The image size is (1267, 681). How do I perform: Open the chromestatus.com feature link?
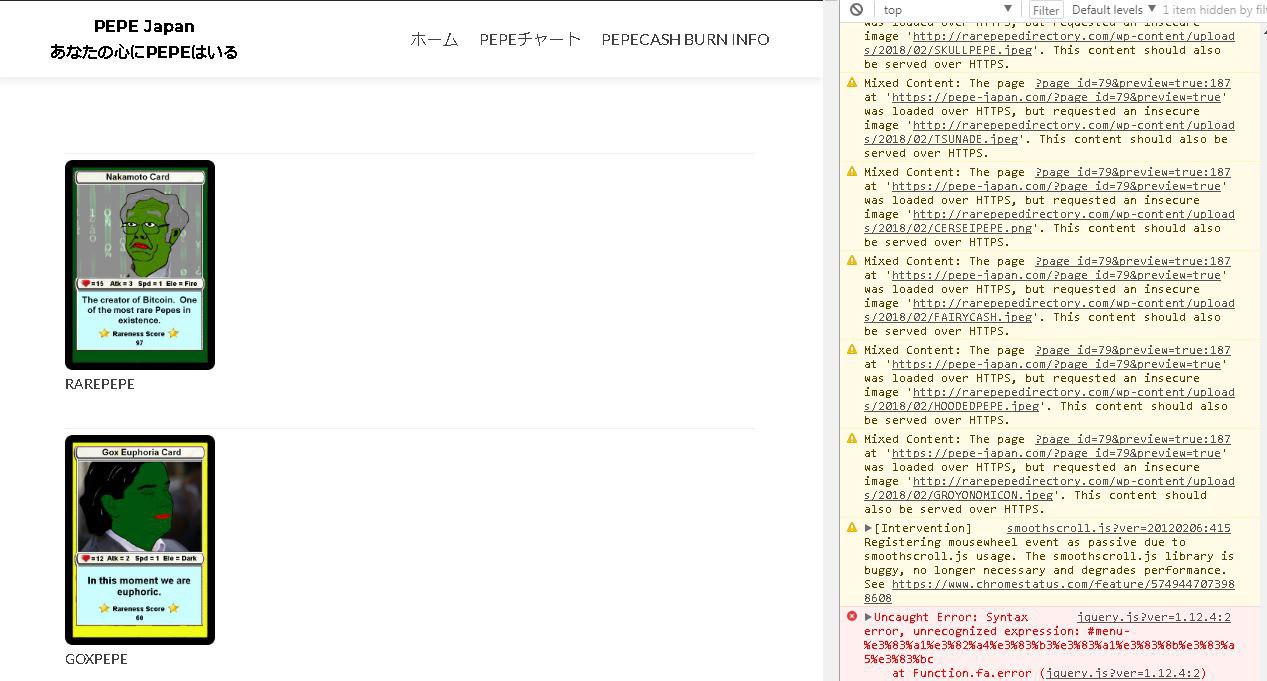(1049, 591)
